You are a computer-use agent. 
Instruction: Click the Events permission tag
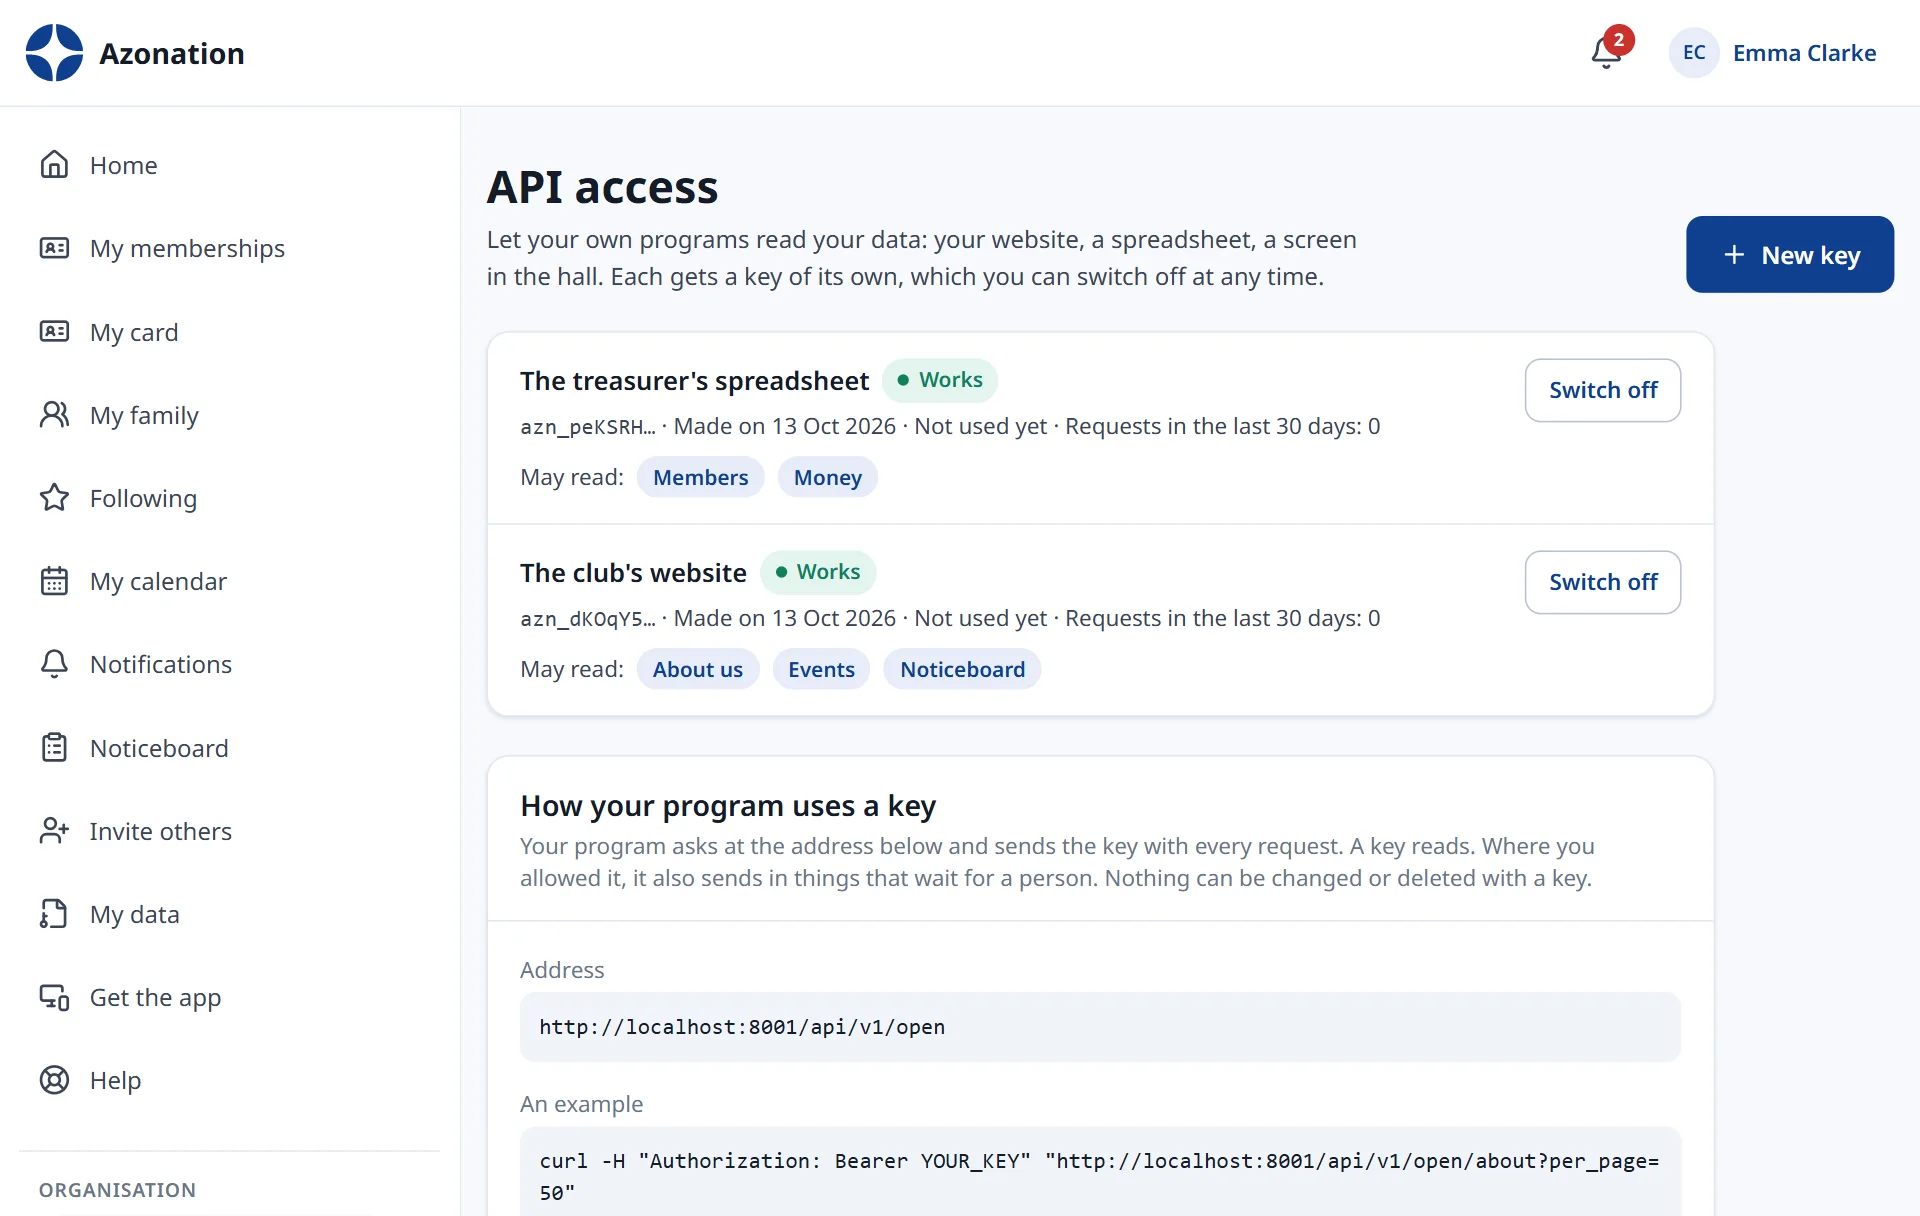pos(821,669)
